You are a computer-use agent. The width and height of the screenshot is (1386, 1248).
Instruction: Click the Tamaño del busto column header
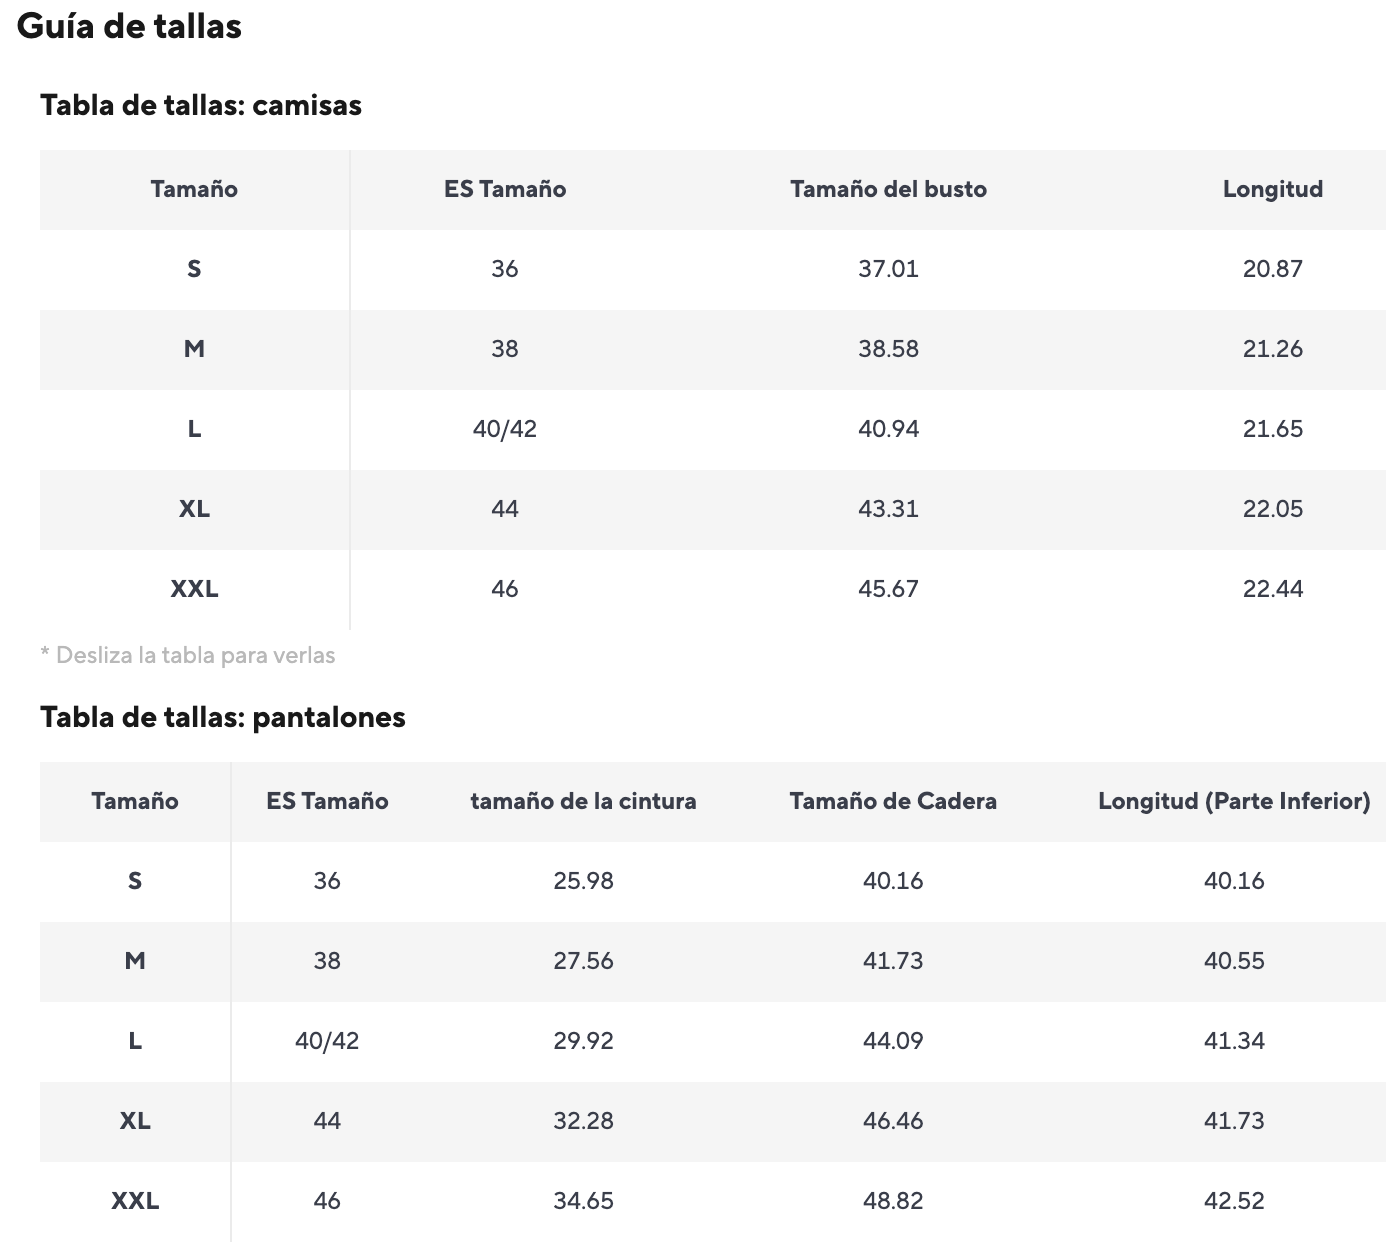coord(888,189)
